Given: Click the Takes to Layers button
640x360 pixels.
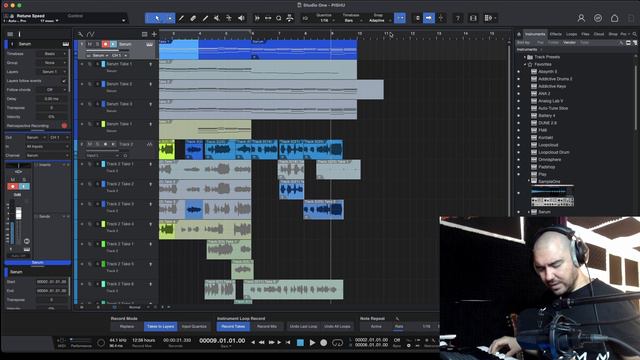Looking at the screenshot, I should coord(160,326).
